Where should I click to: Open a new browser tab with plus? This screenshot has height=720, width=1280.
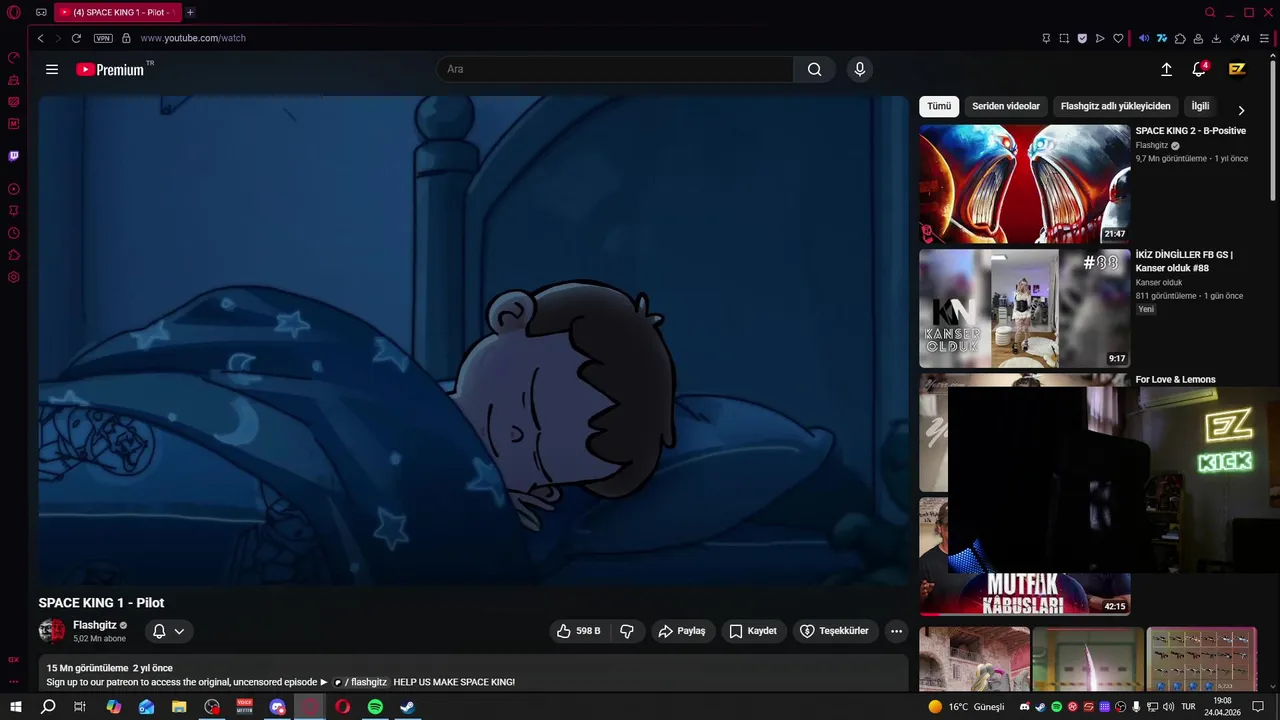pyautogui.click(x=190, y=12)
